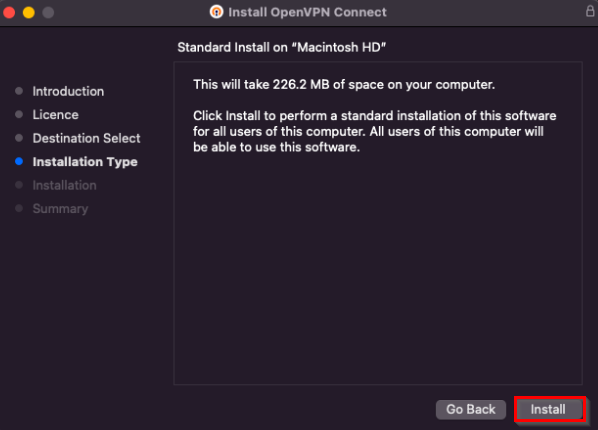Image resolution: width=598 pixels, height=430 pixels.
Task: Click the Licence step bullet dot
Action: 19,114
